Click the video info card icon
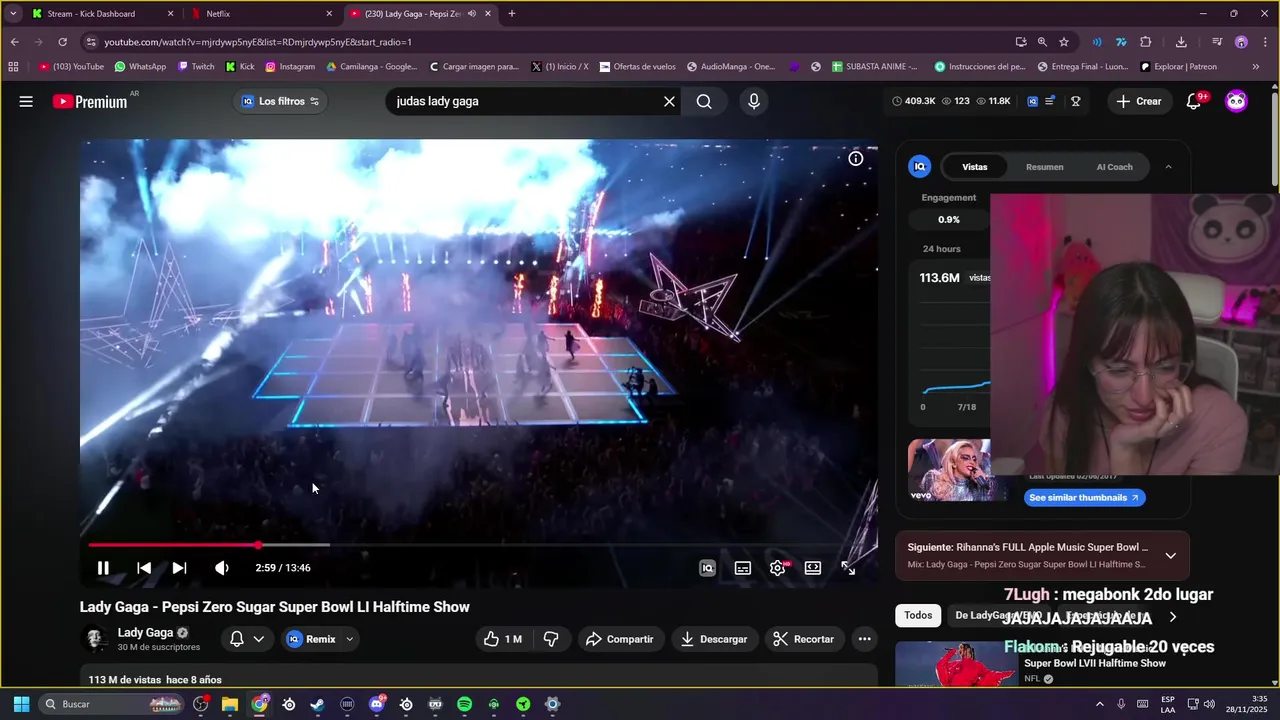 pos(856,158)
